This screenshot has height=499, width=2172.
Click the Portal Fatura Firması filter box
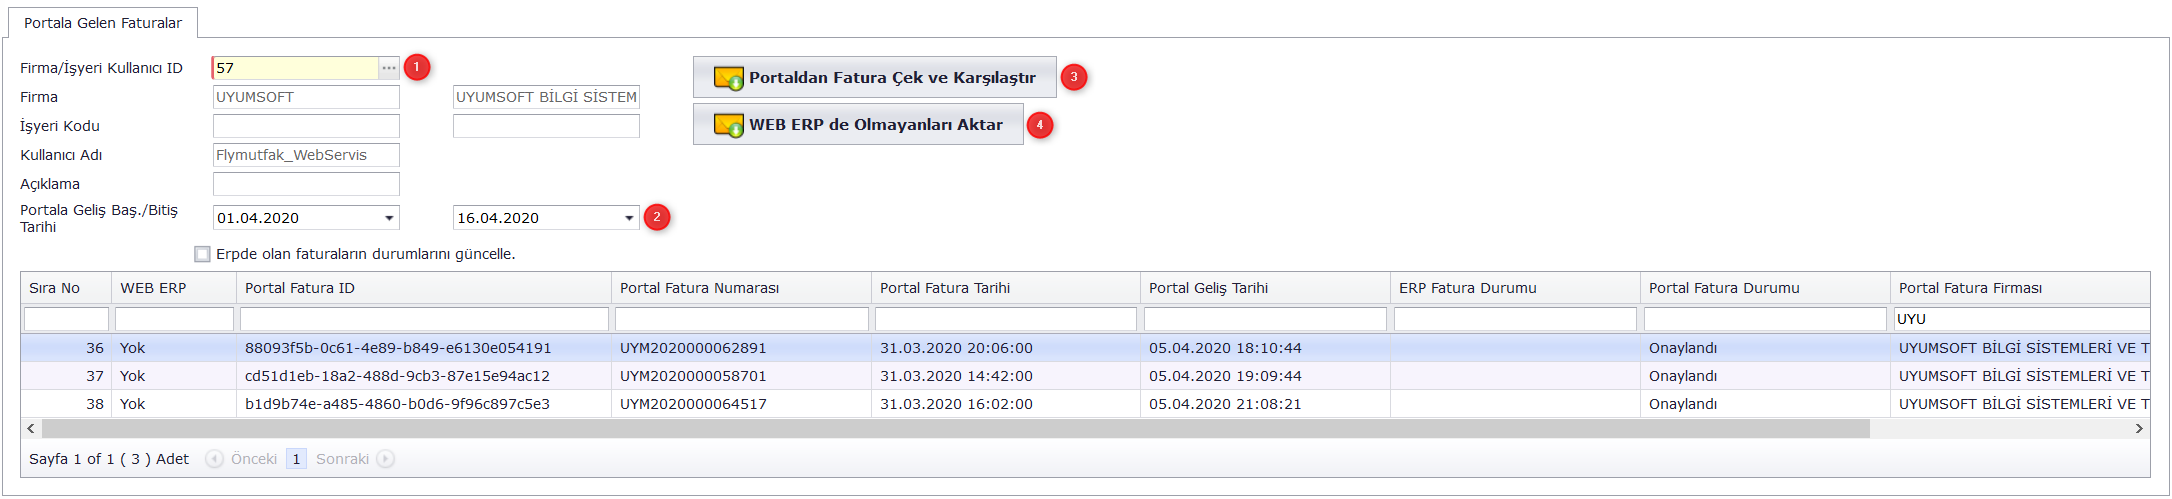coord(2020,319)
